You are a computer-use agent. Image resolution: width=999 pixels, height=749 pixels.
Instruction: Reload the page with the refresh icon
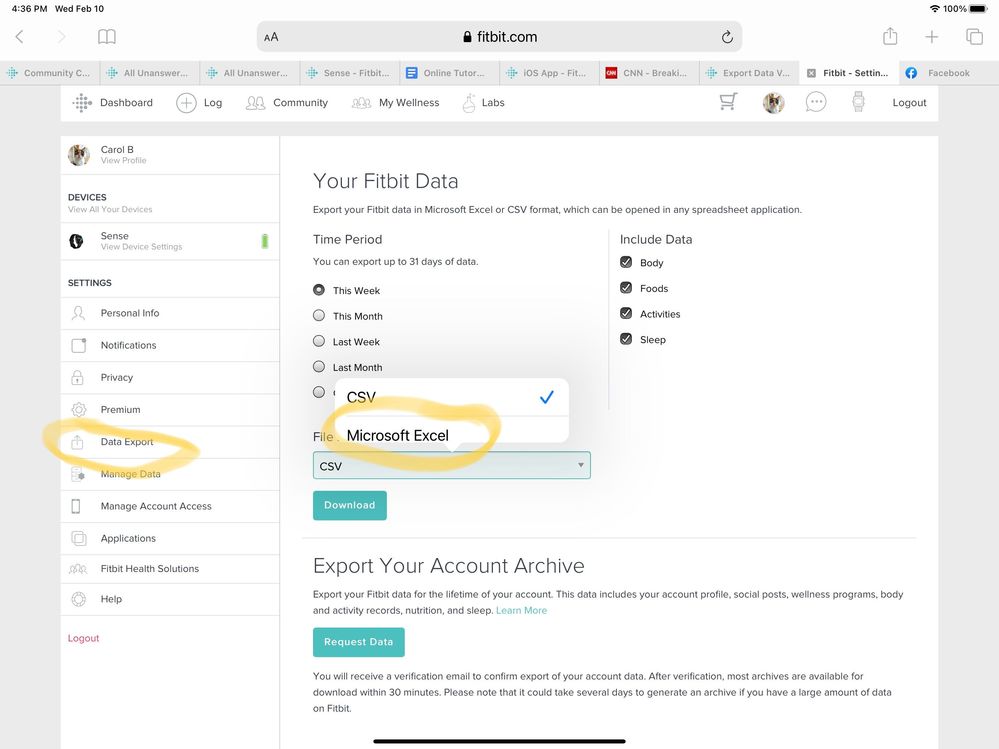coord(727,37)
